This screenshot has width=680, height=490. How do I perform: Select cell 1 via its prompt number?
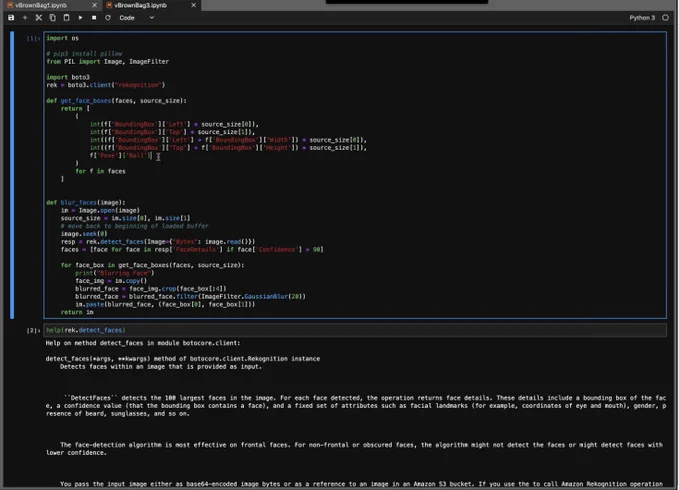[x=33, y=39]
